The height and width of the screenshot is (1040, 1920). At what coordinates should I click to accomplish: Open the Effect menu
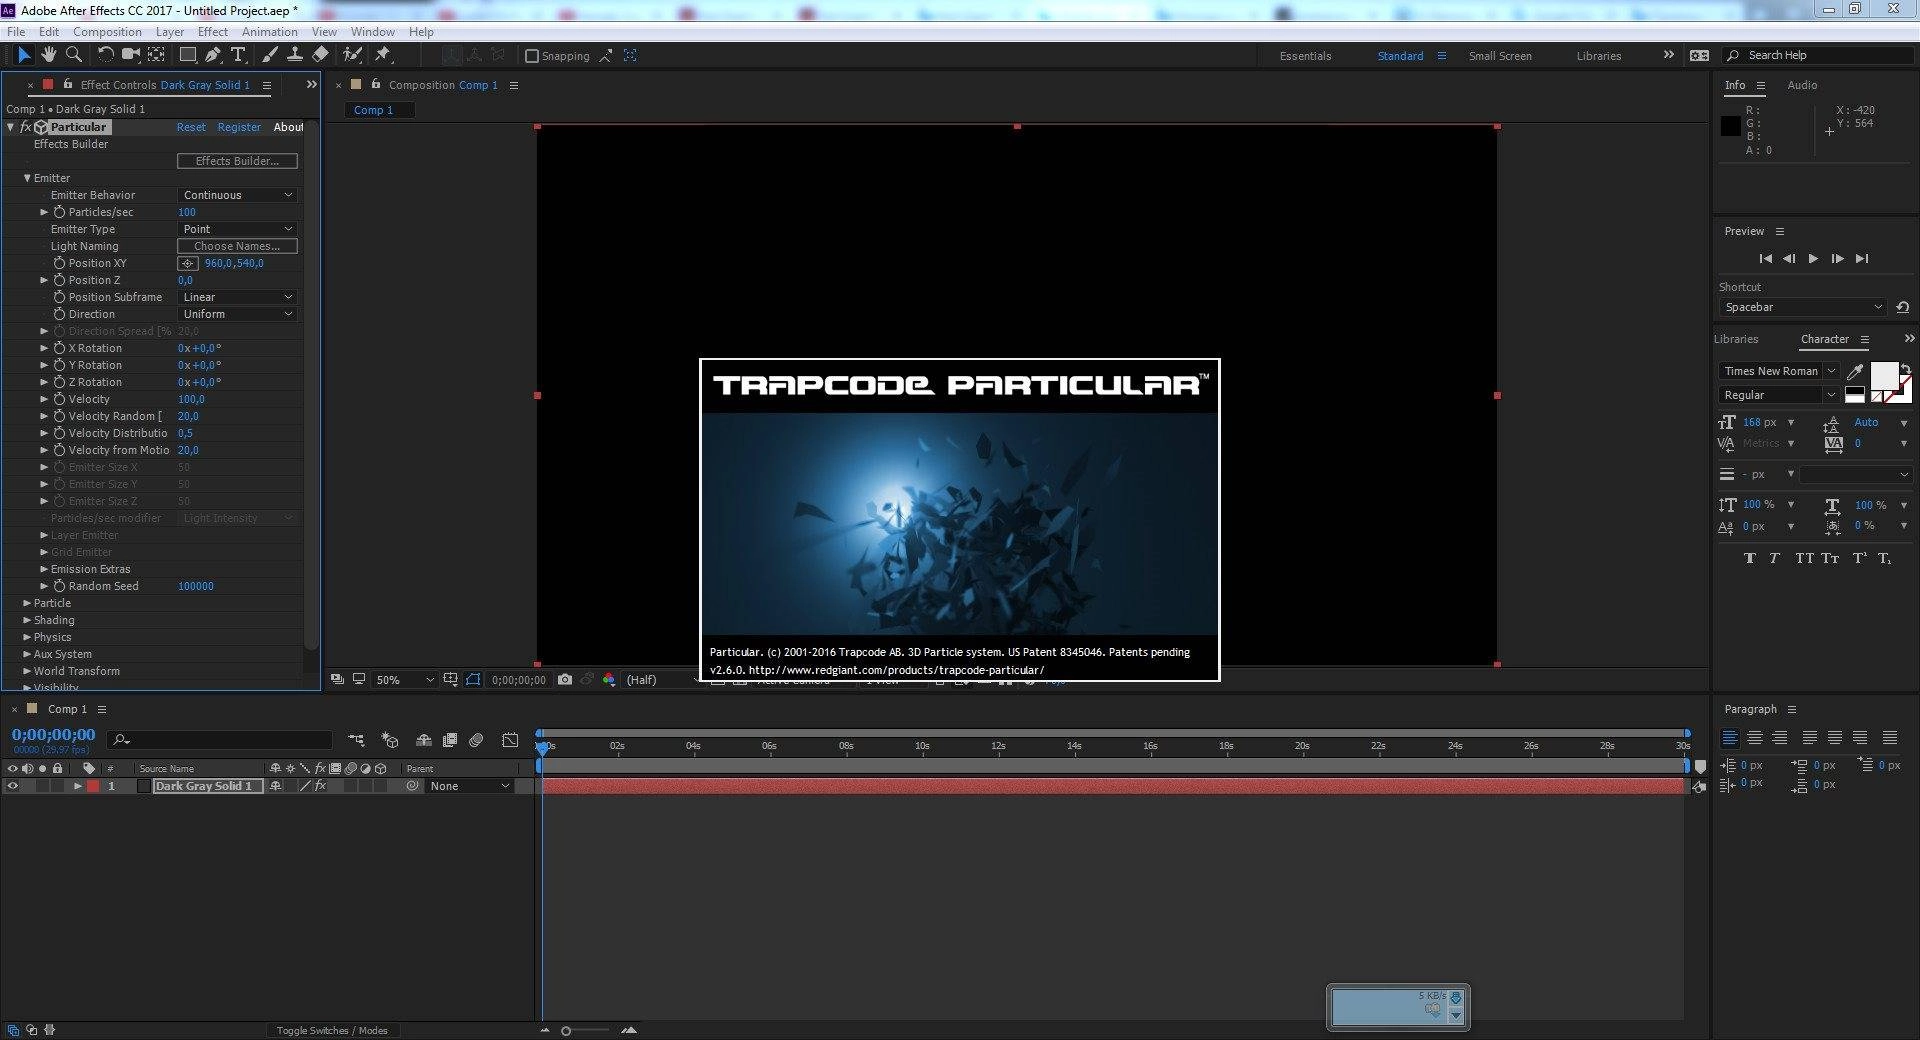212,32
